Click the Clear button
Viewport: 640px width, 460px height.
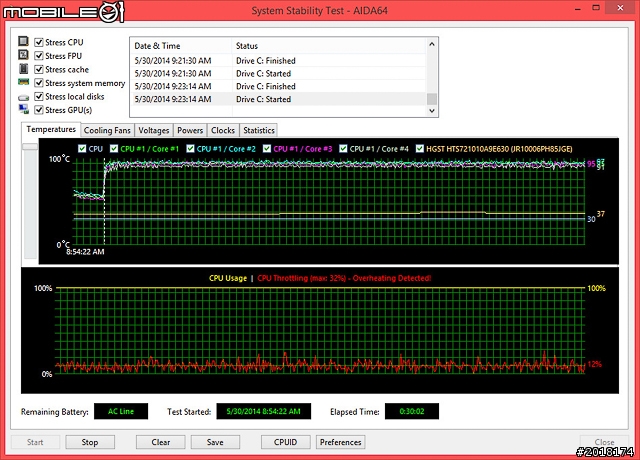(x=160, y=442)
